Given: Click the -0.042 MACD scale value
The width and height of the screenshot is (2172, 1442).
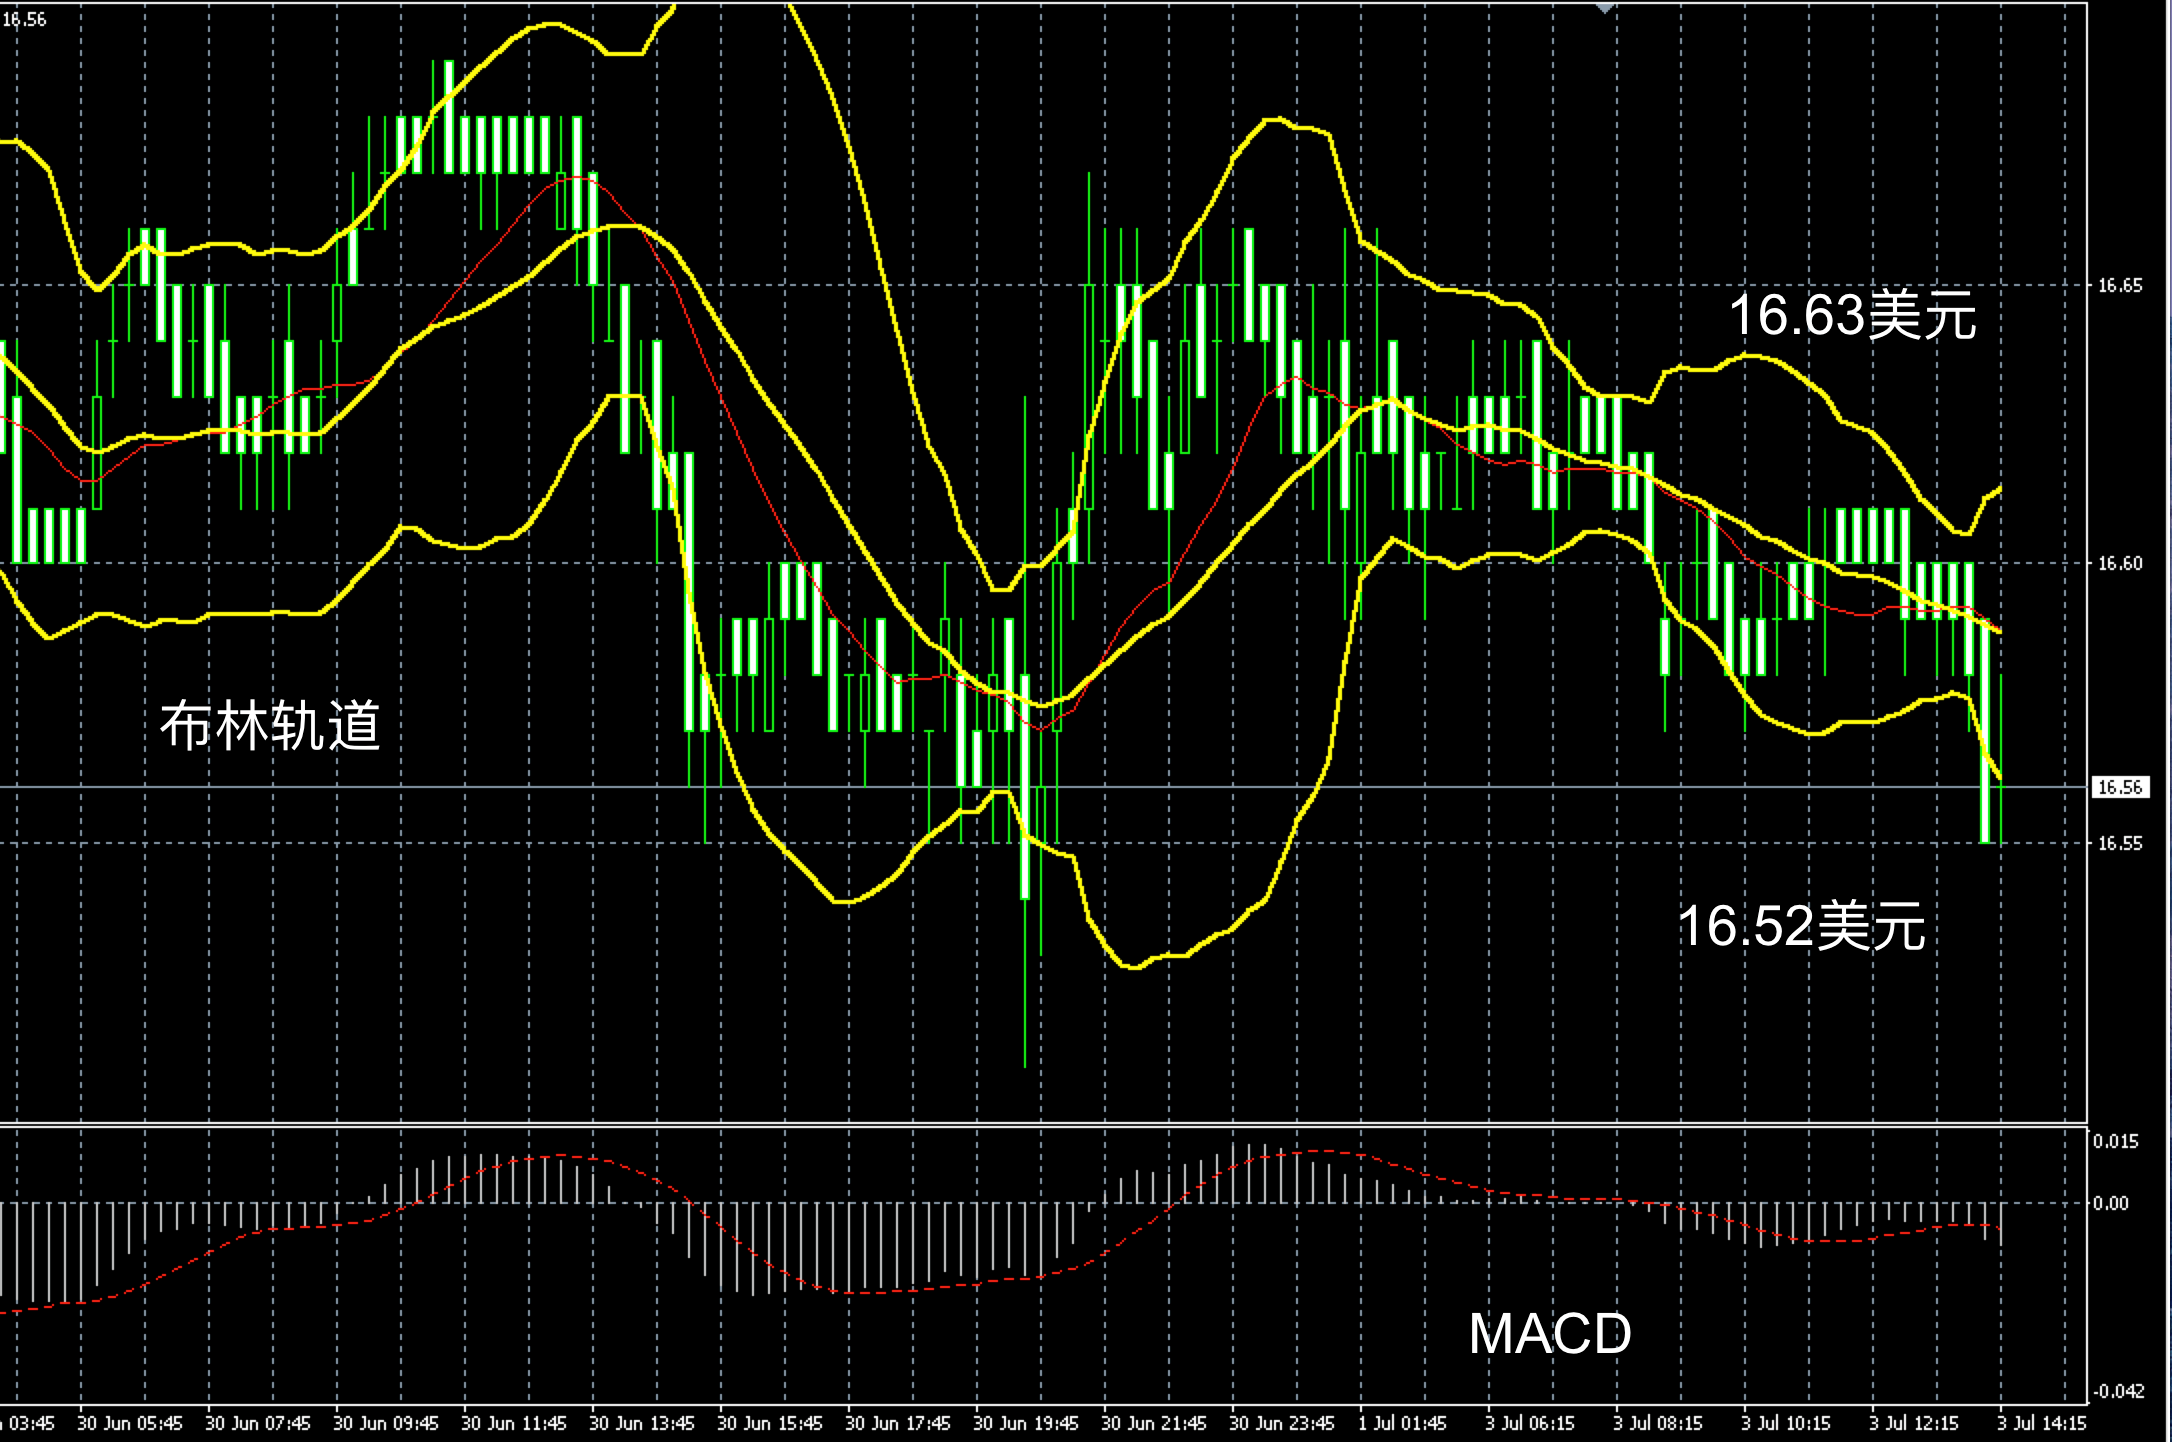Looking at the screenshot, I should click(x=2118, y=1392).
